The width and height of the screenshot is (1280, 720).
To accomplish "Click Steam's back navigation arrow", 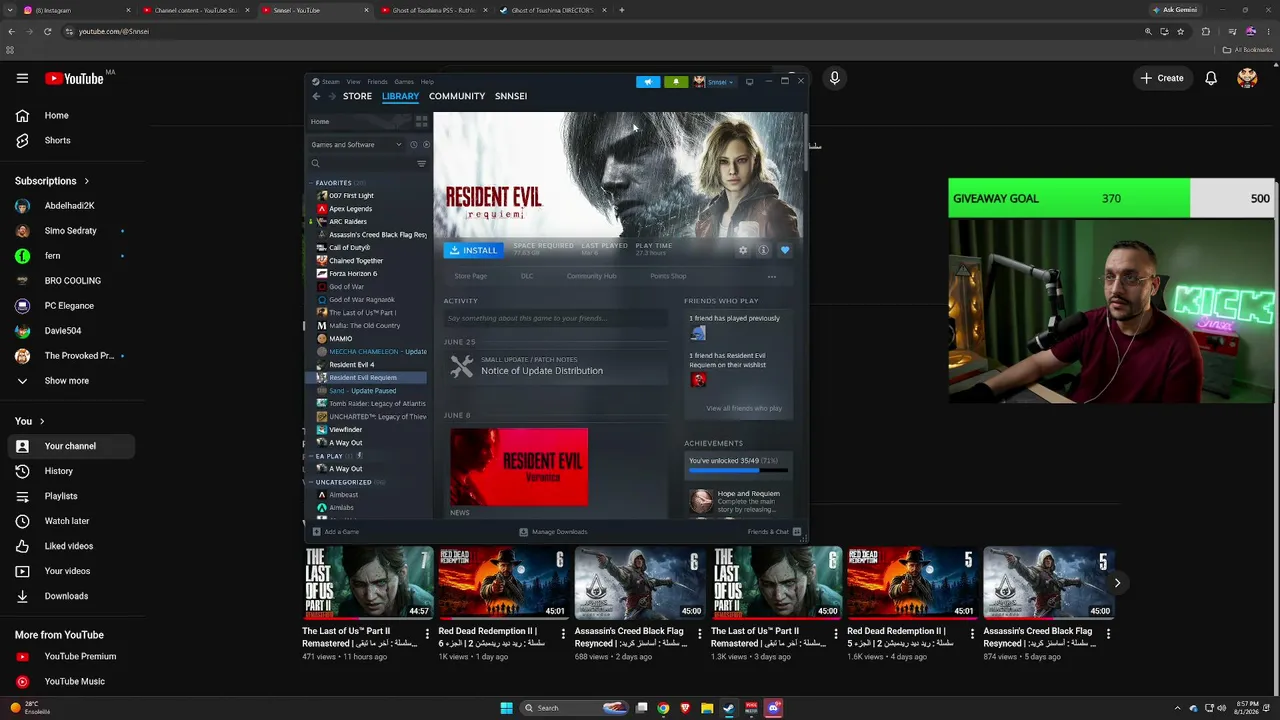I will pyautogui.click(x=316, y=96).
